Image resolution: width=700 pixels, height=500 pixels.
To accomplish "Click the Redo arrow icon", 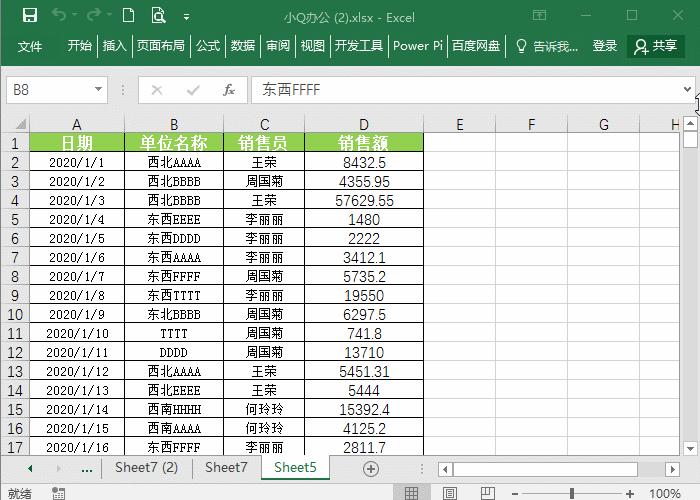I will click(93, 15).
